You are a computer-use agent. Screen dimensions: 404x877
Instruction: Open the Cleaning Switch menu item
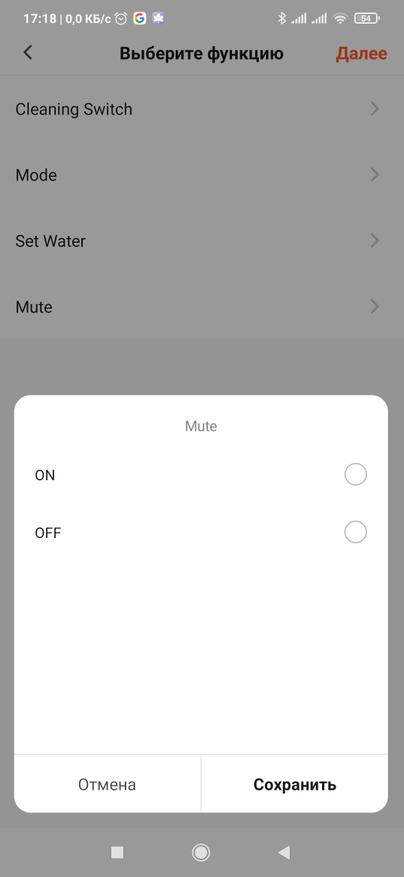tap(202, 109)
